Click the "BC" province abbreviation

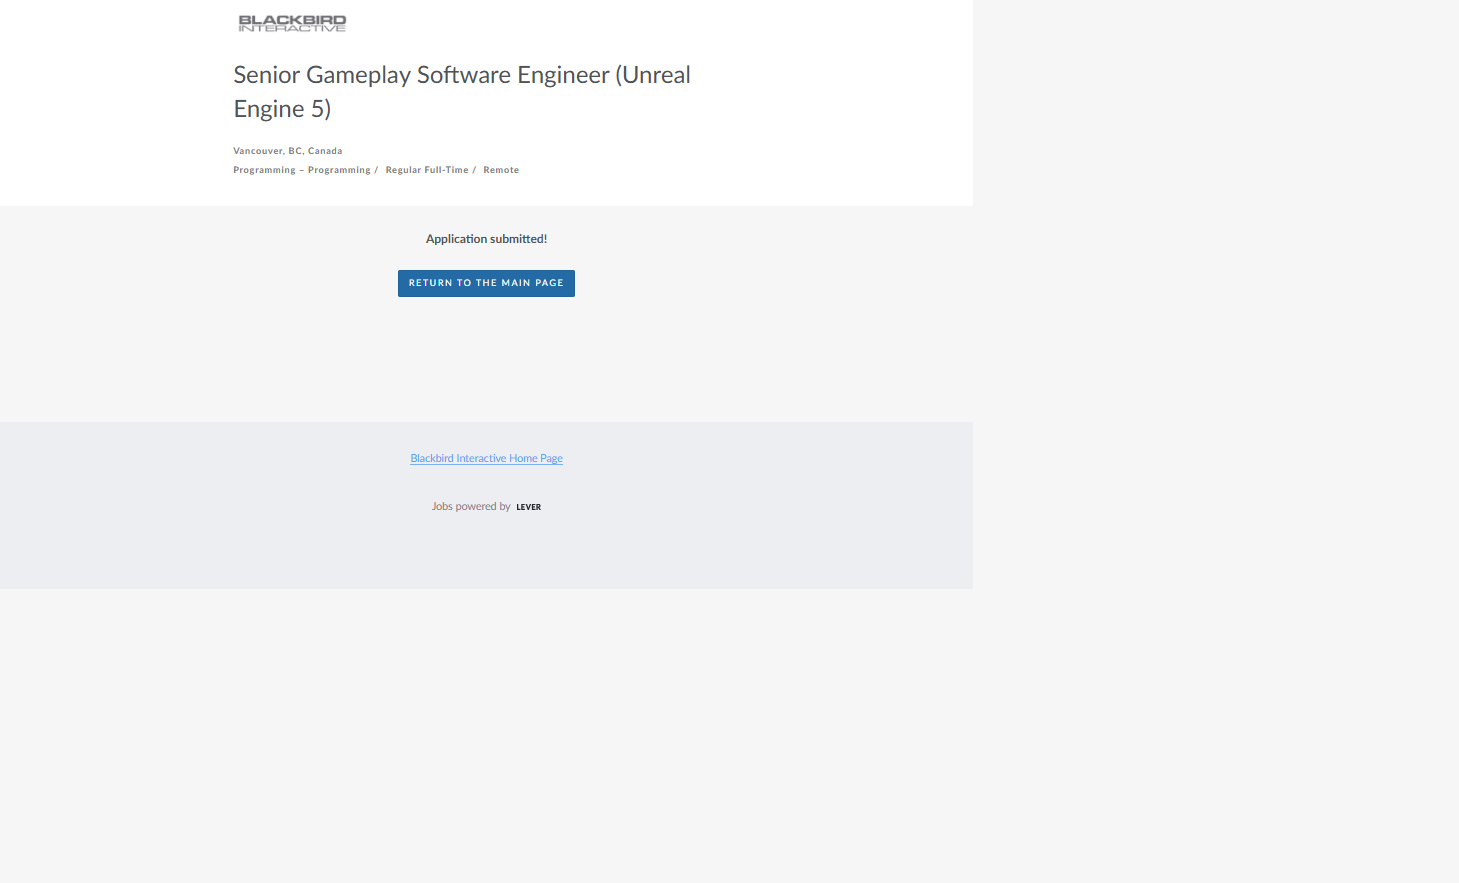[x=295, y=151]
